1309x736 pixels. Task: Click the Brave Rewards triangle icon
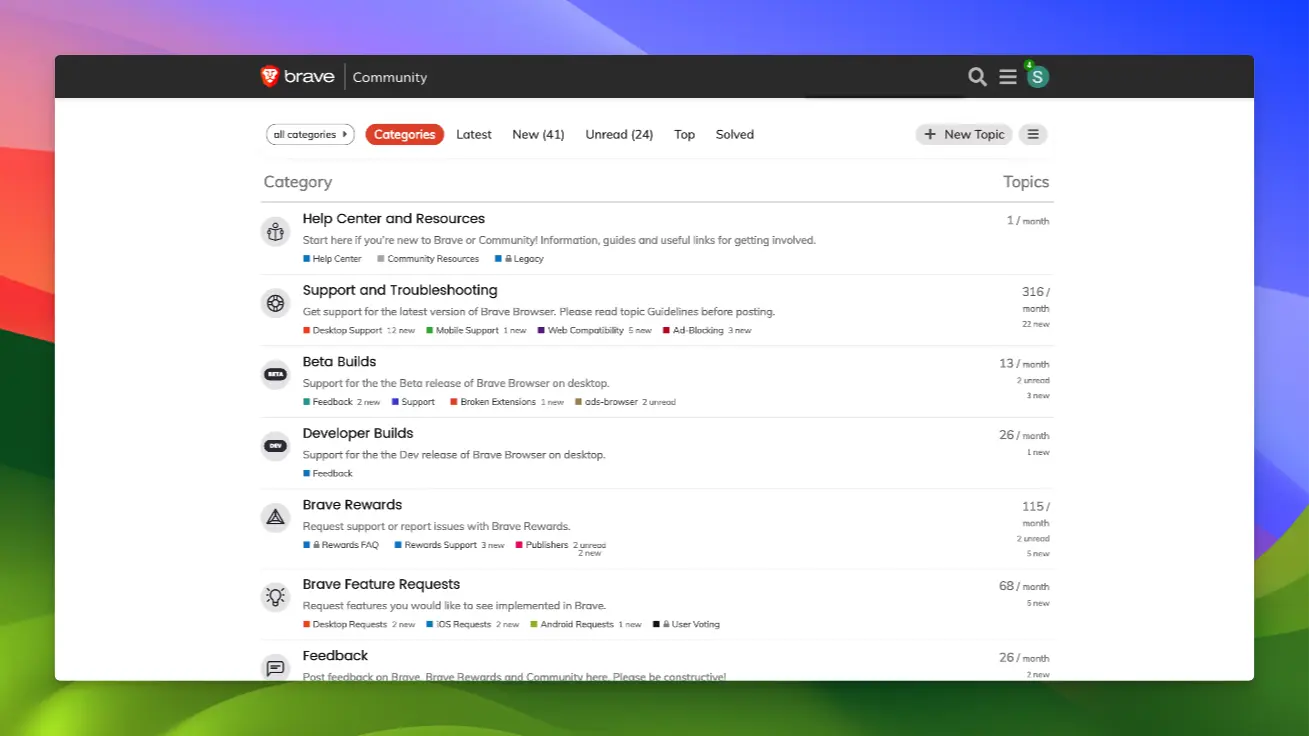click(x=275, y=517)
